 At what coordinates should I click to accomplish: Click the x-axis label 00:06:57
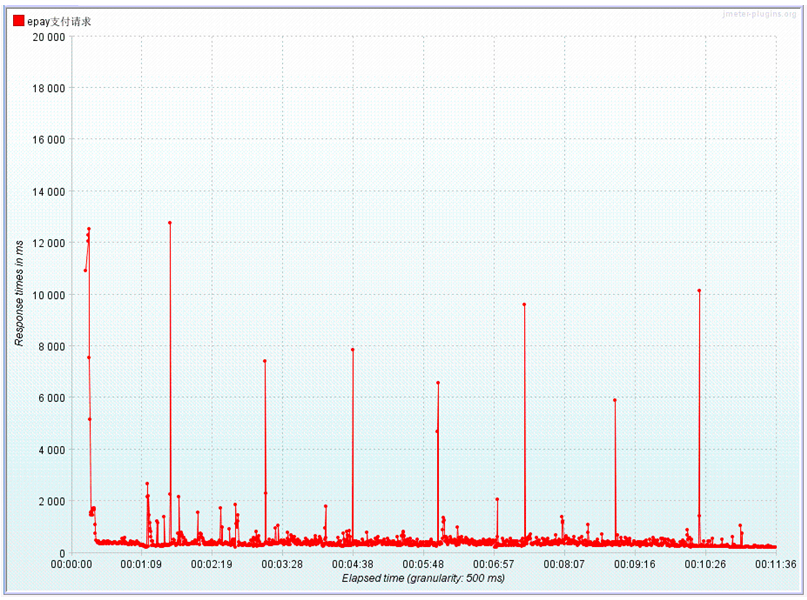point(494,564)
